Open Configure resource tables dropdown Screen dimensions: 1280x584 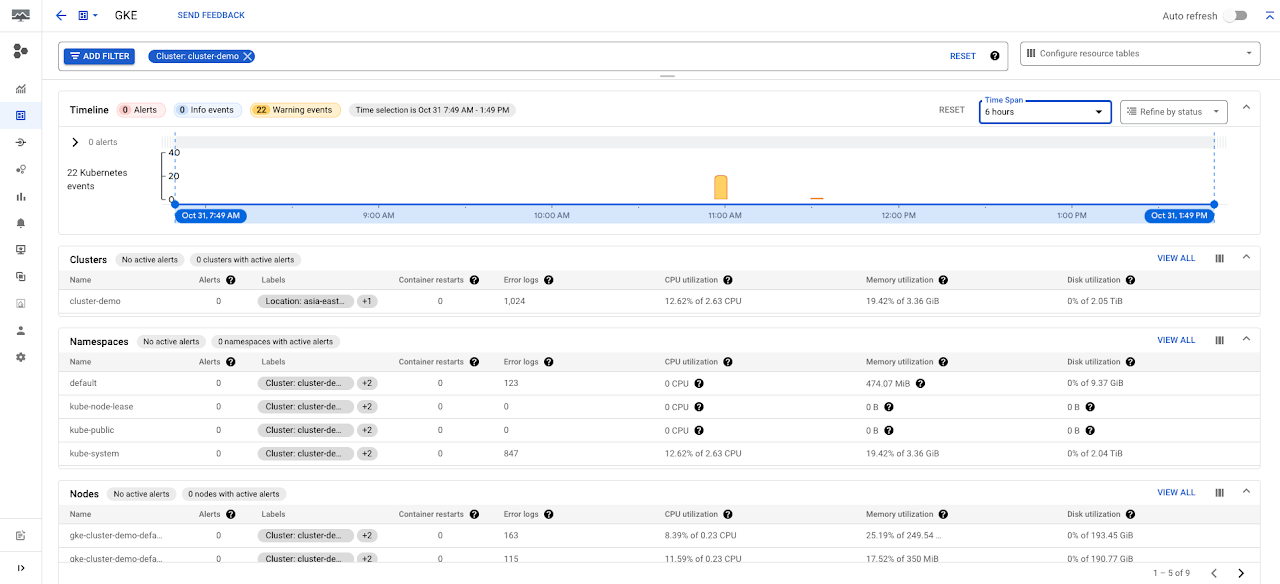(1139, 54)
